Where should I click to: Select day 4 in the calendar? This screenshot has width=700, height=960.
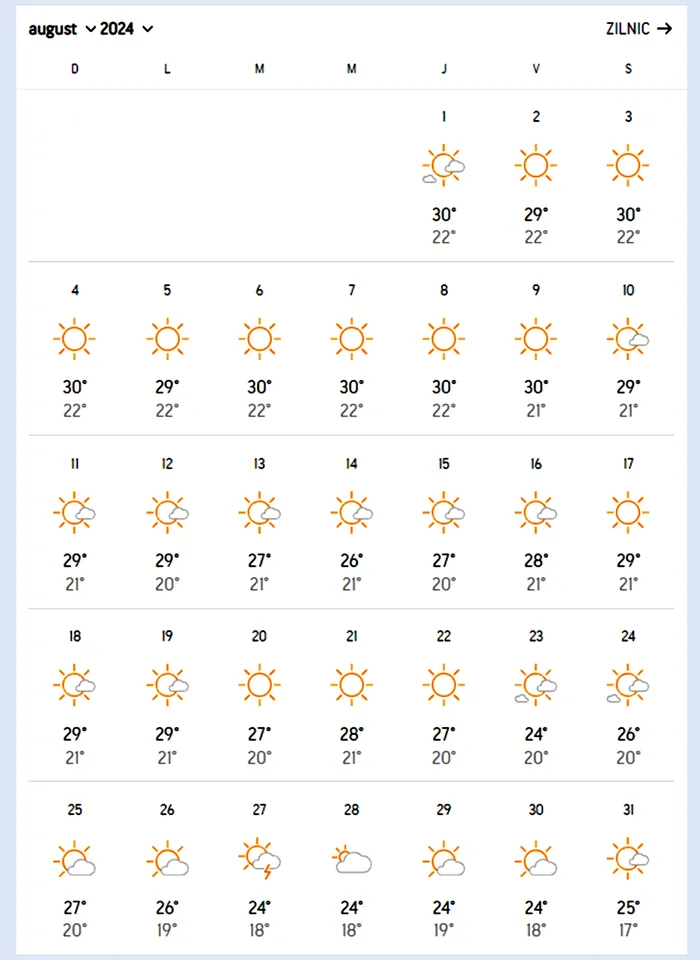[75, 290]
